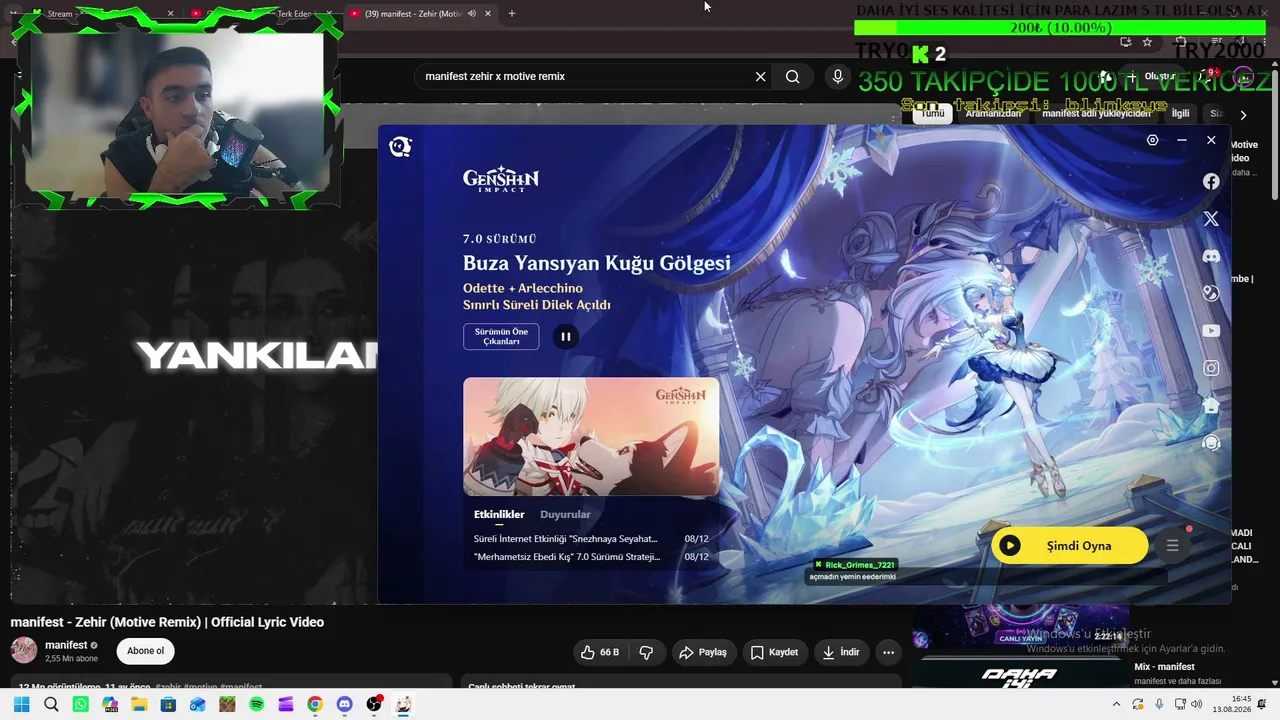
Task: Download the video using İndir
Action: pos(841,652)
